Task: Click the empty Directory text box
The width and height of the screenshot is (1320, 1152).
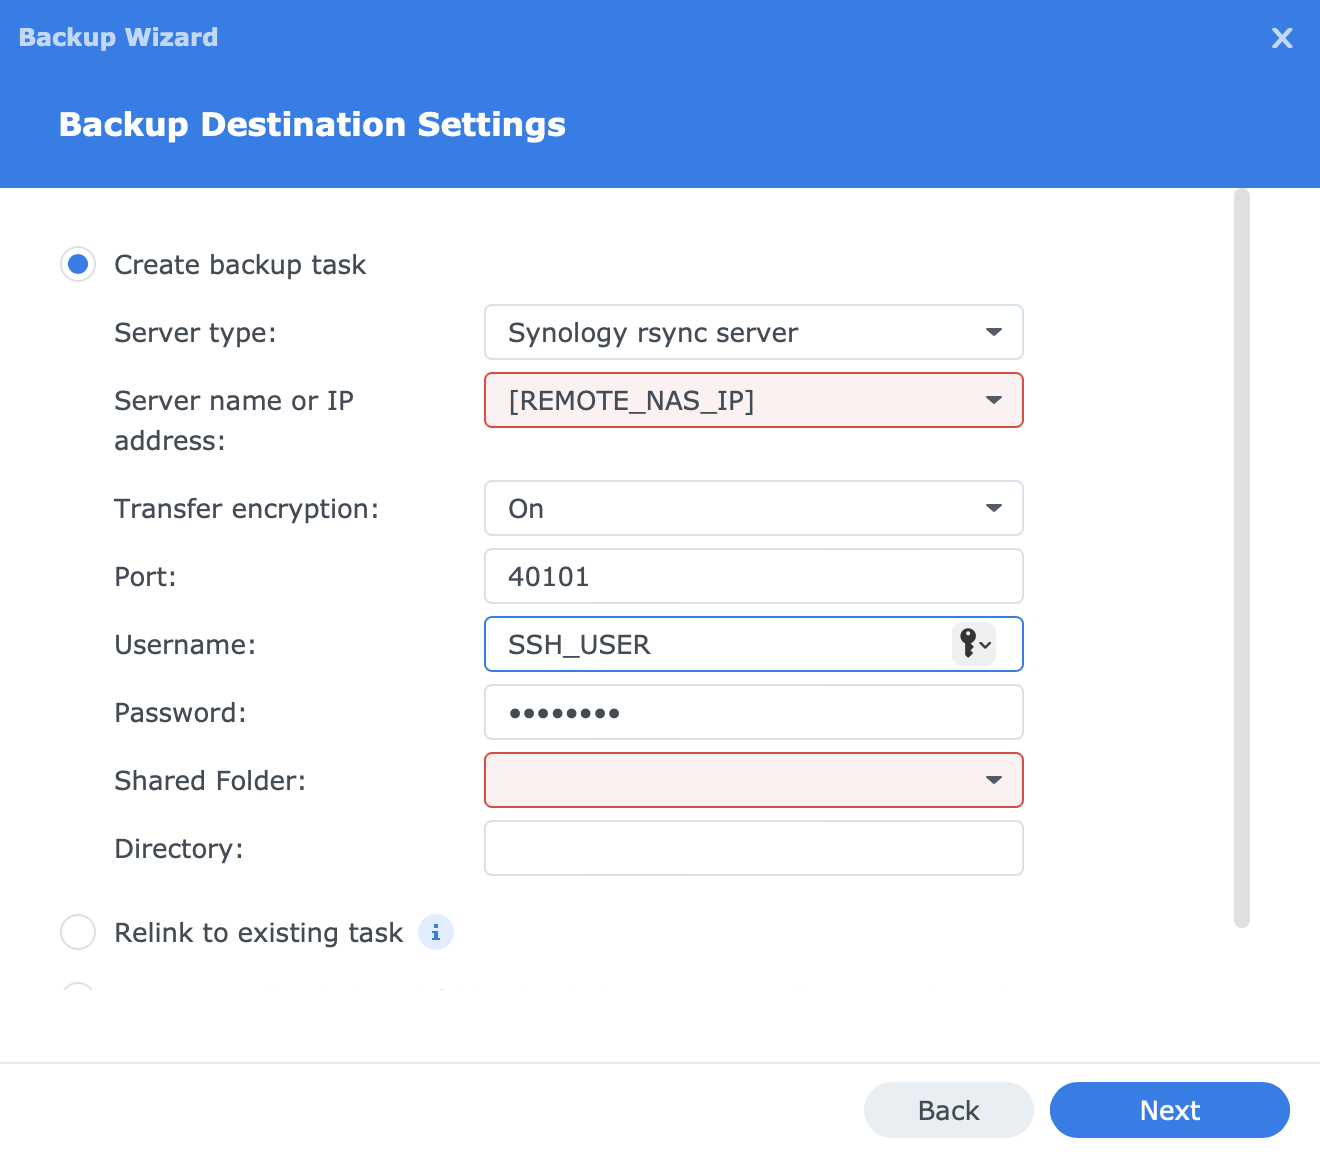Action: 753,848
